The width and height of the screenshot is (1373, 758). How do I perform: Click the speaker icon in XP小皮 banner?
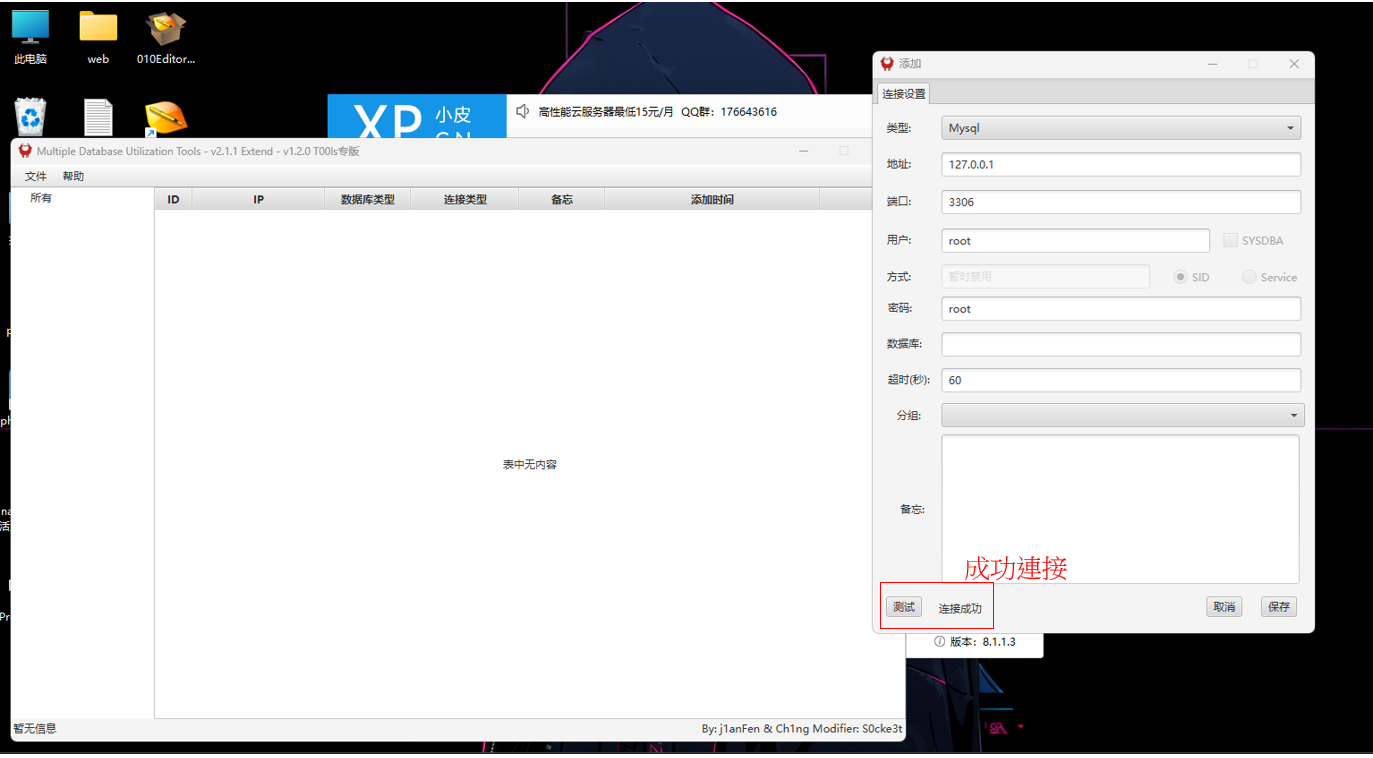coord(522,111)
